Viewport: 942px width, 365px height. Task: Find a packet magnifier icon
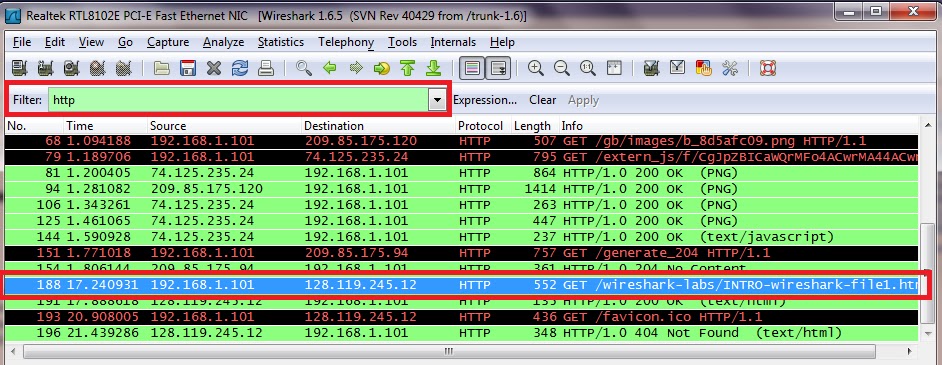[303, 68]
